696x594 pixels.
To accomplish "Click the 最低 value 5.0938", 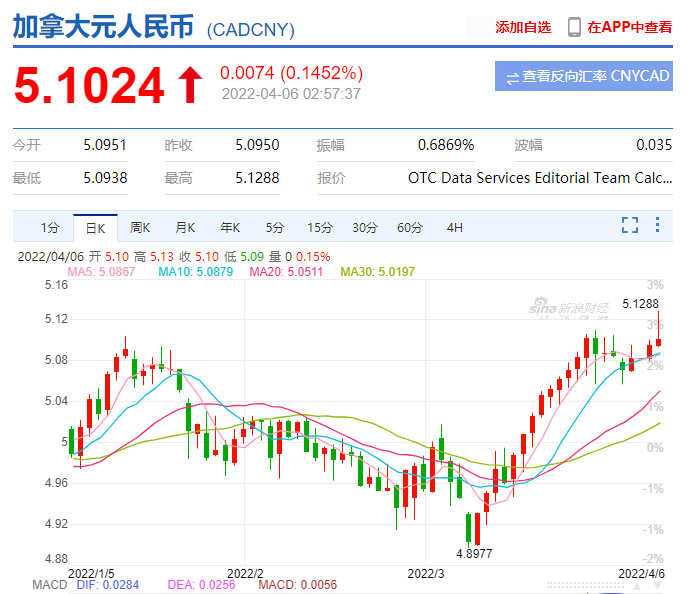I will pyautogui.click(x=106, y=178).
